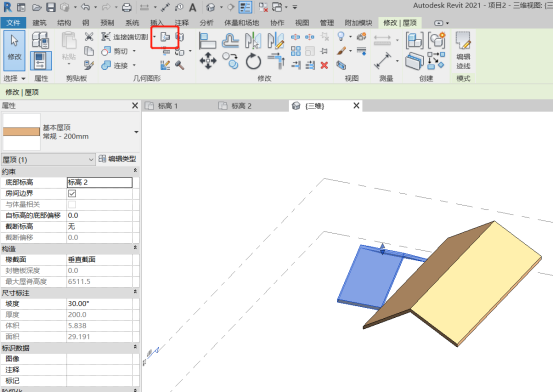Save the project with the floppy icon
Screen dimensions: 553x392
point(51,7)
